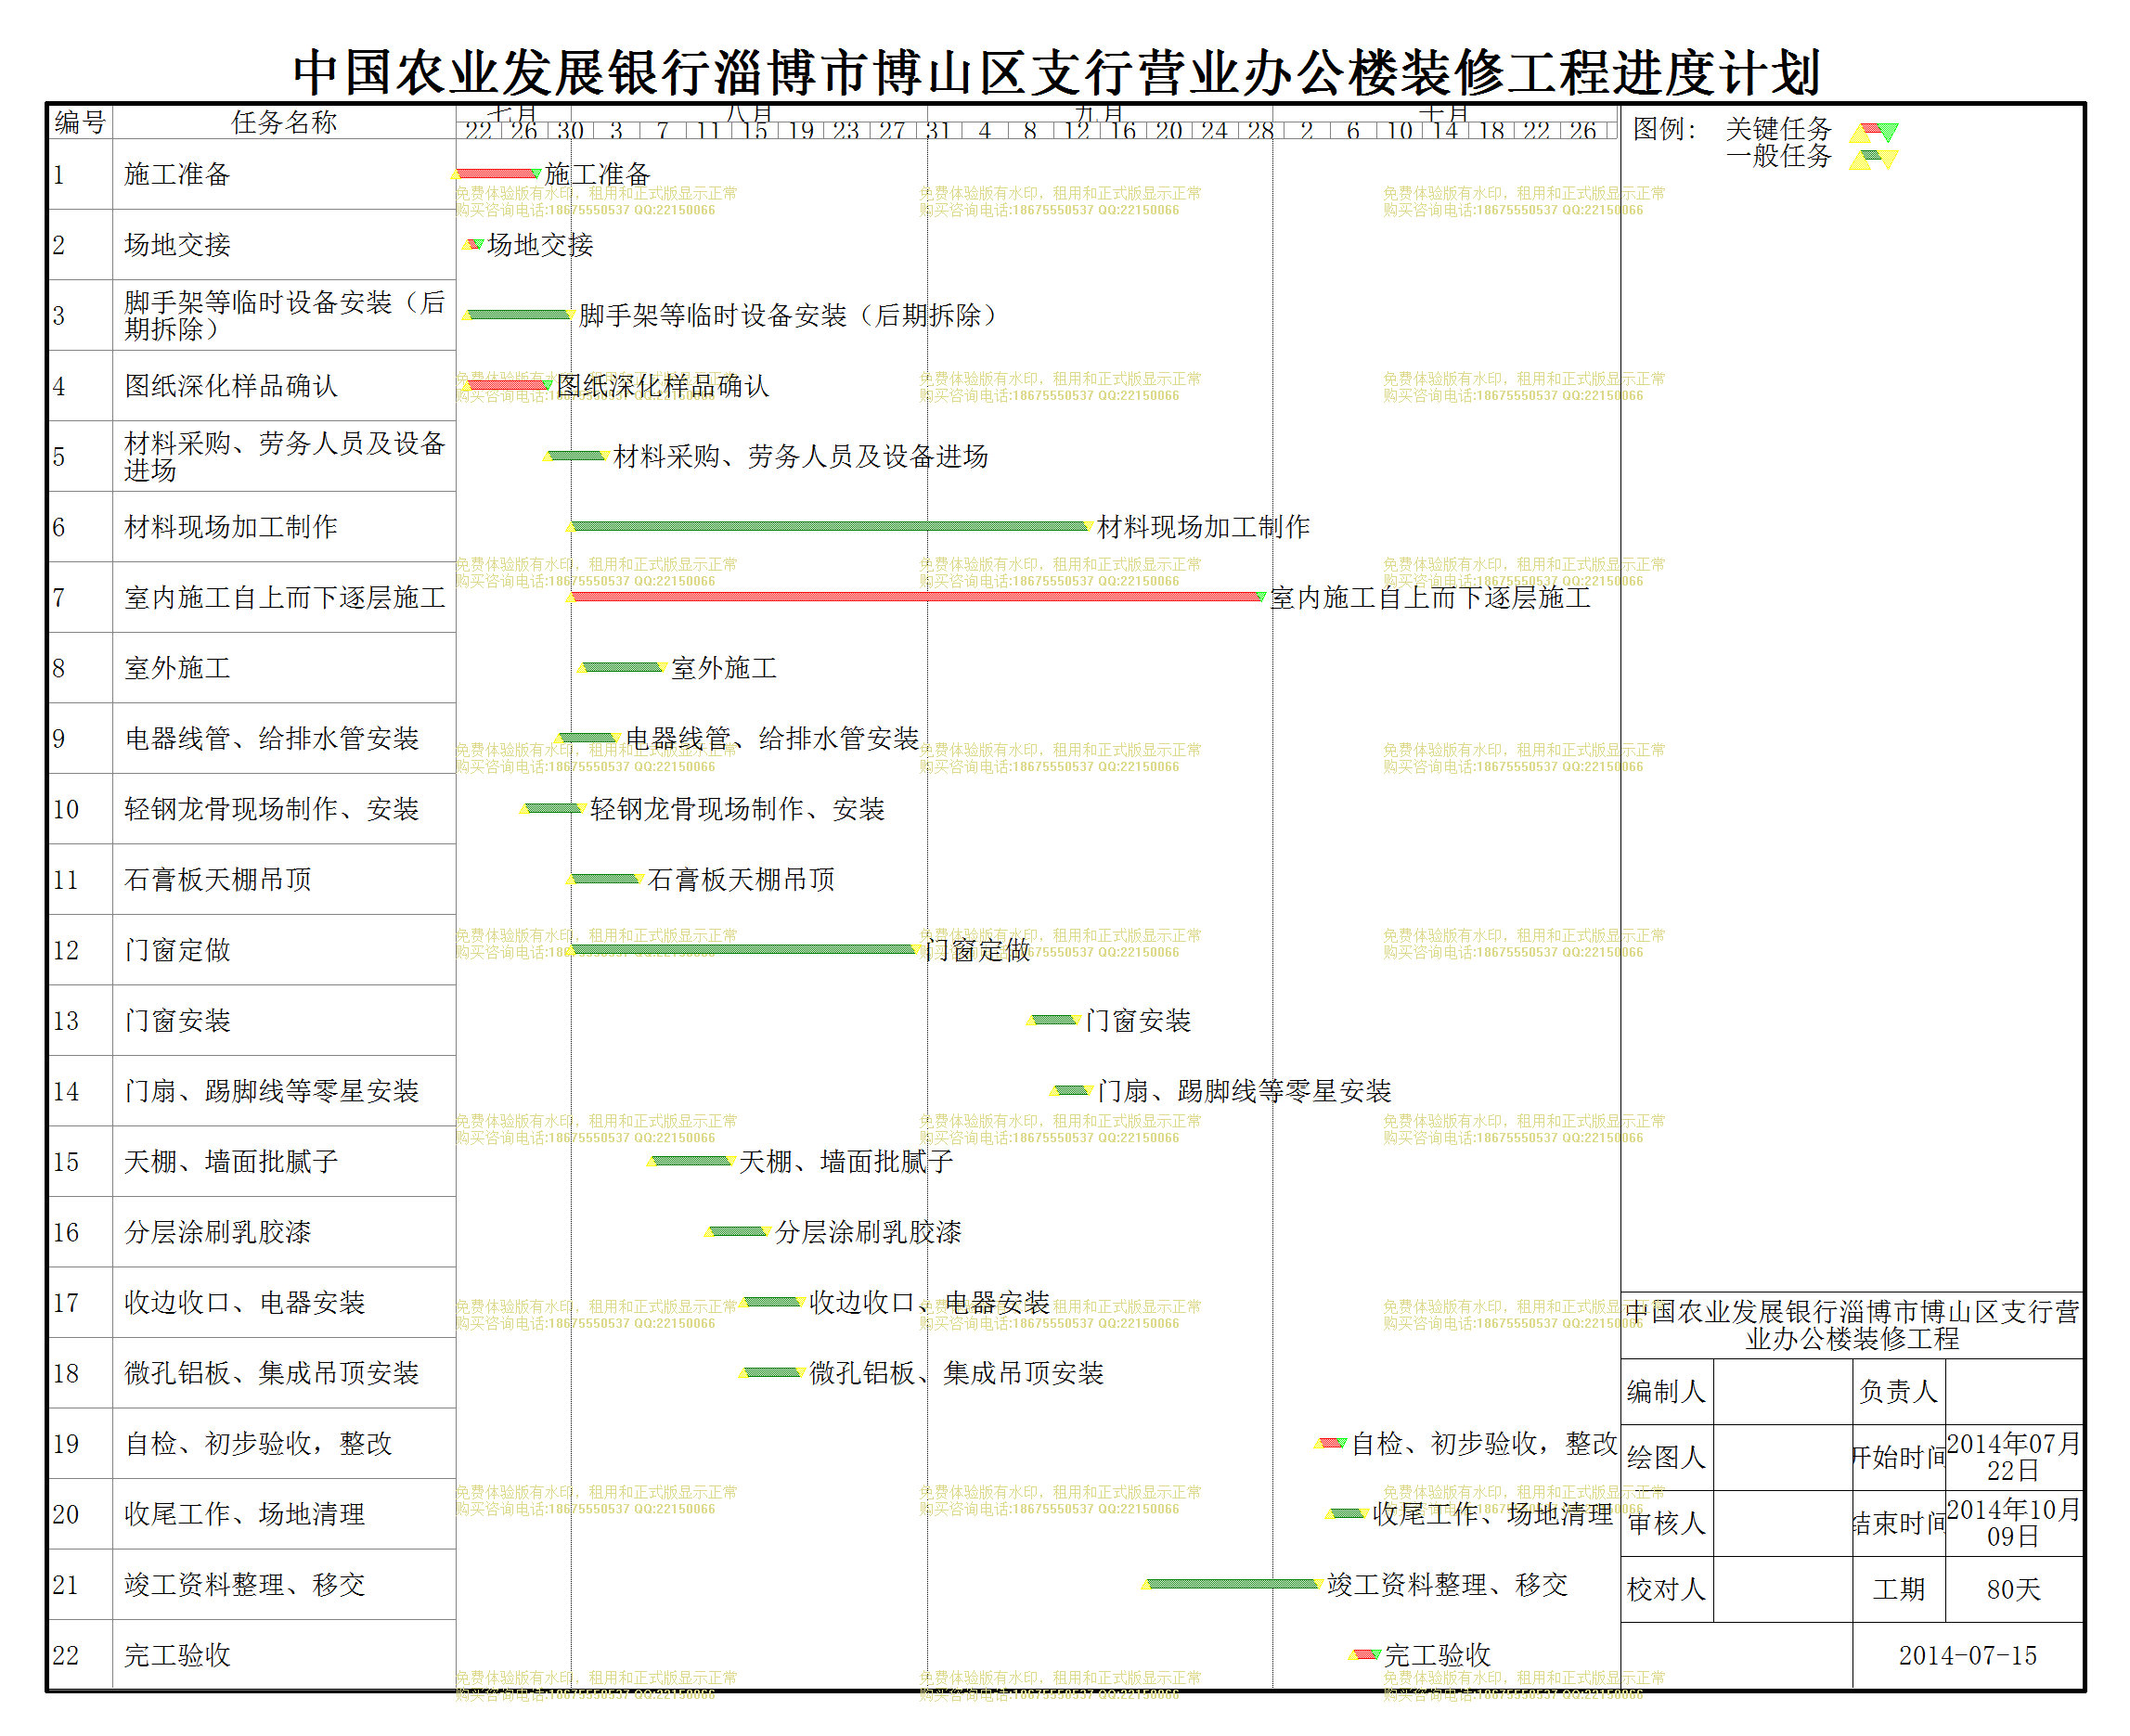Select the 收边收口、电器安装 bar
Screen dimensions: 2130x1736
point(771,1301)
